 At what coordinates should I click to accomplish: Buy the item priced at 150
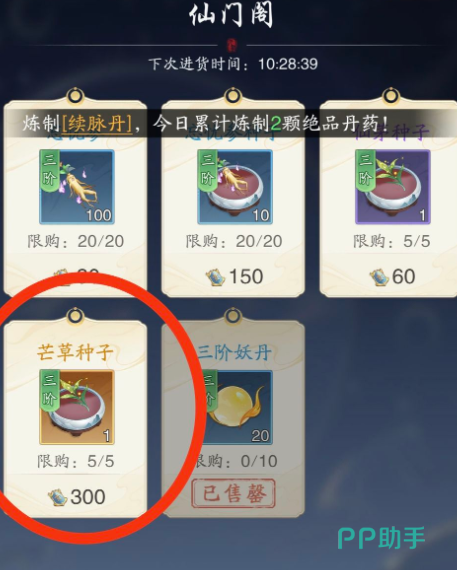[234, 277]
